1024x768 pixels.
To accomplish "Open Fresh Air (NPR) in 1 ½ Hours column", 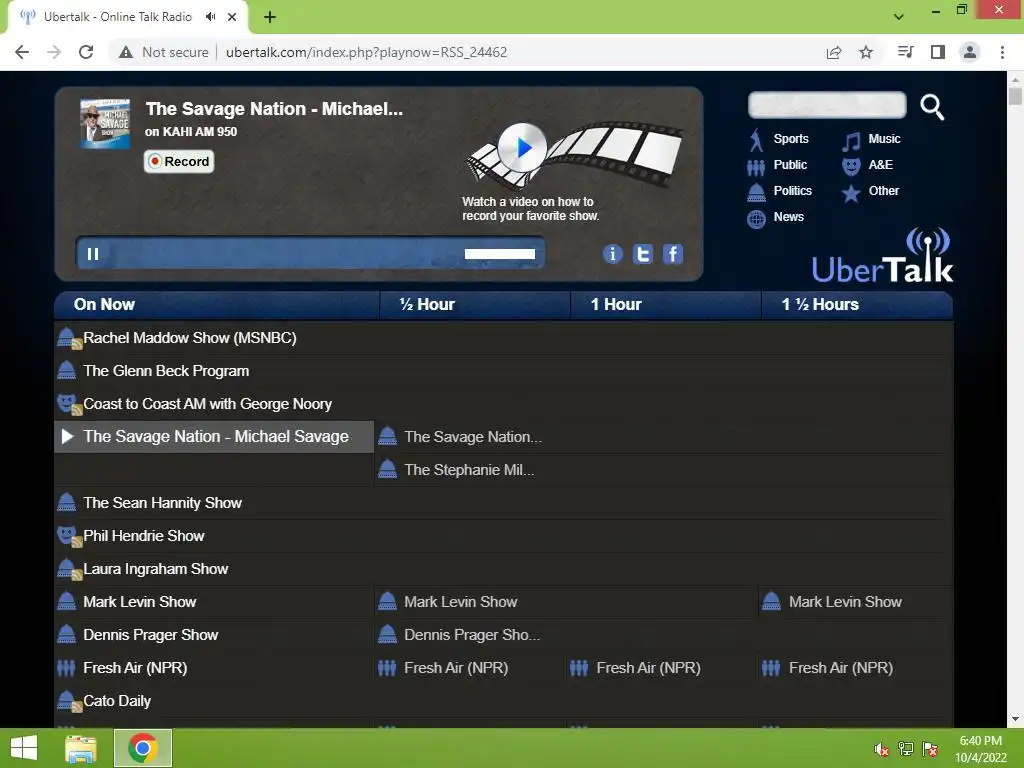I will [x=840, y=667].
